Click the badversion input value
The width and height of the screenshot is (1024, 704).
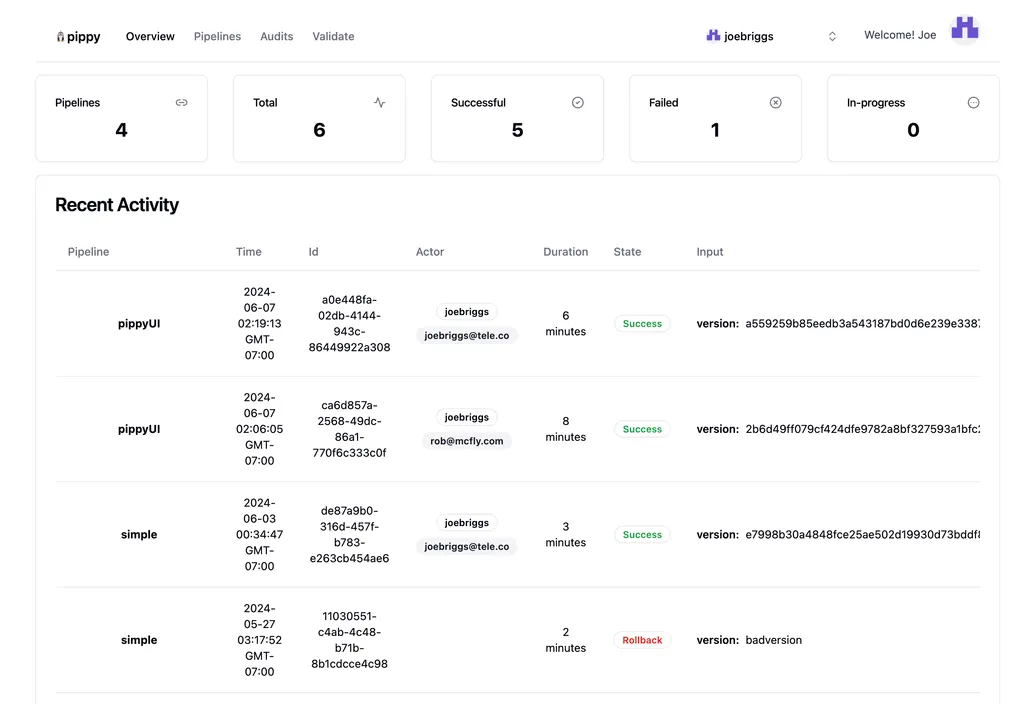pos(773,640)
